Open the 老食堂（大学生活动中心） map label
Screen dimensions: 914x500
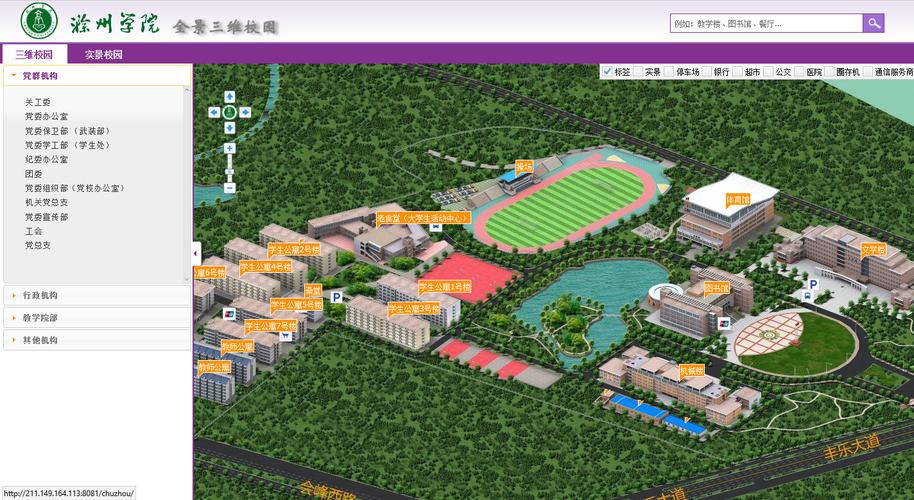coord(423,219)
